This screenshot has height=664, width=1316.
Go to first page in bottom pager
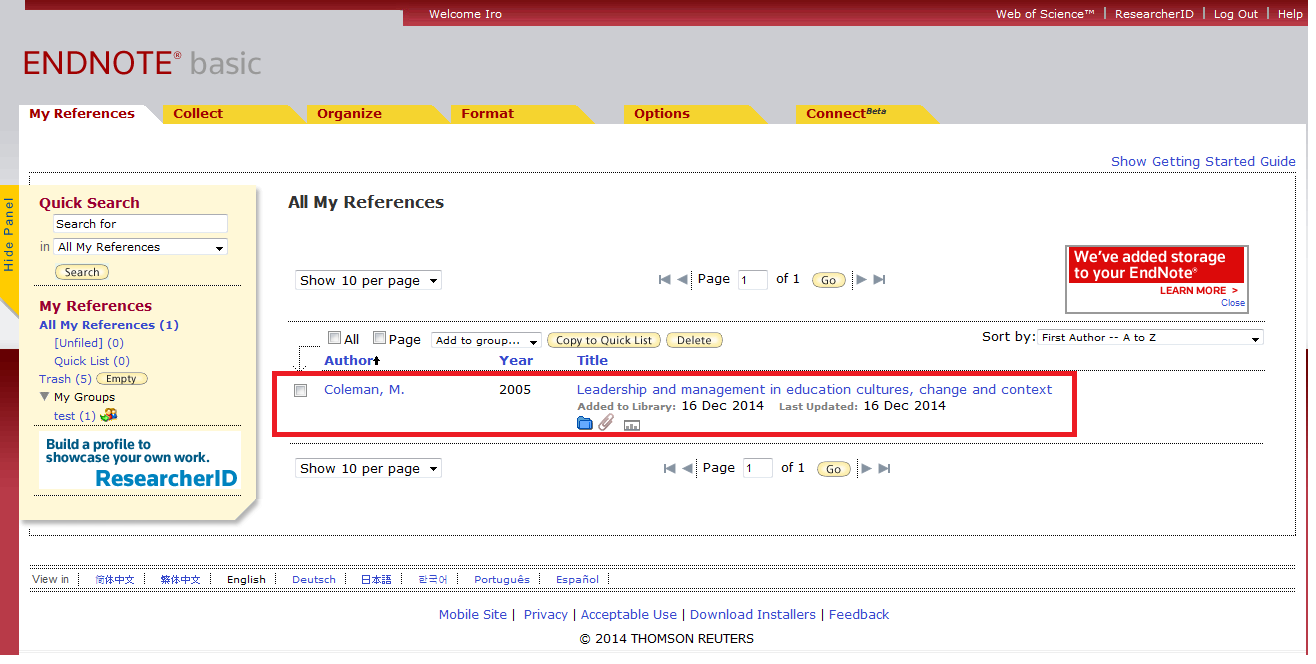click(670, 468)
